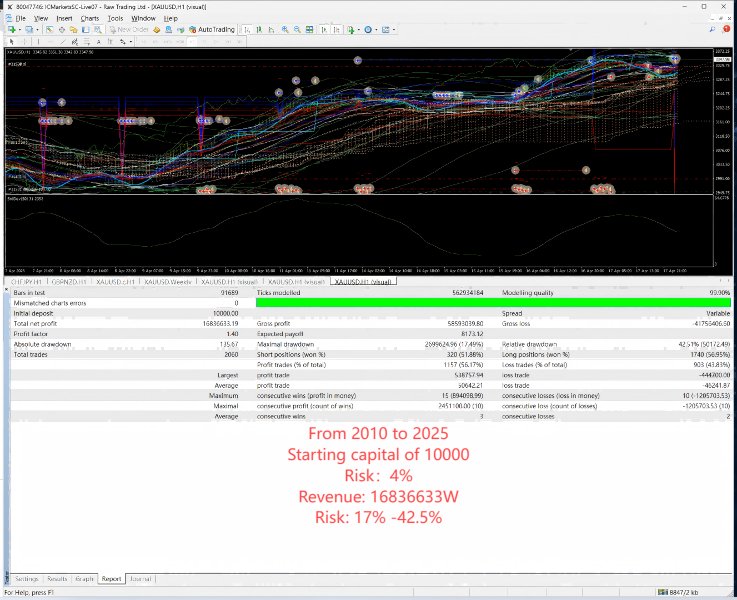The height and width of the screenshot is (600, 737).
Task: Open the Charts menu
Action: pos(90,18)
